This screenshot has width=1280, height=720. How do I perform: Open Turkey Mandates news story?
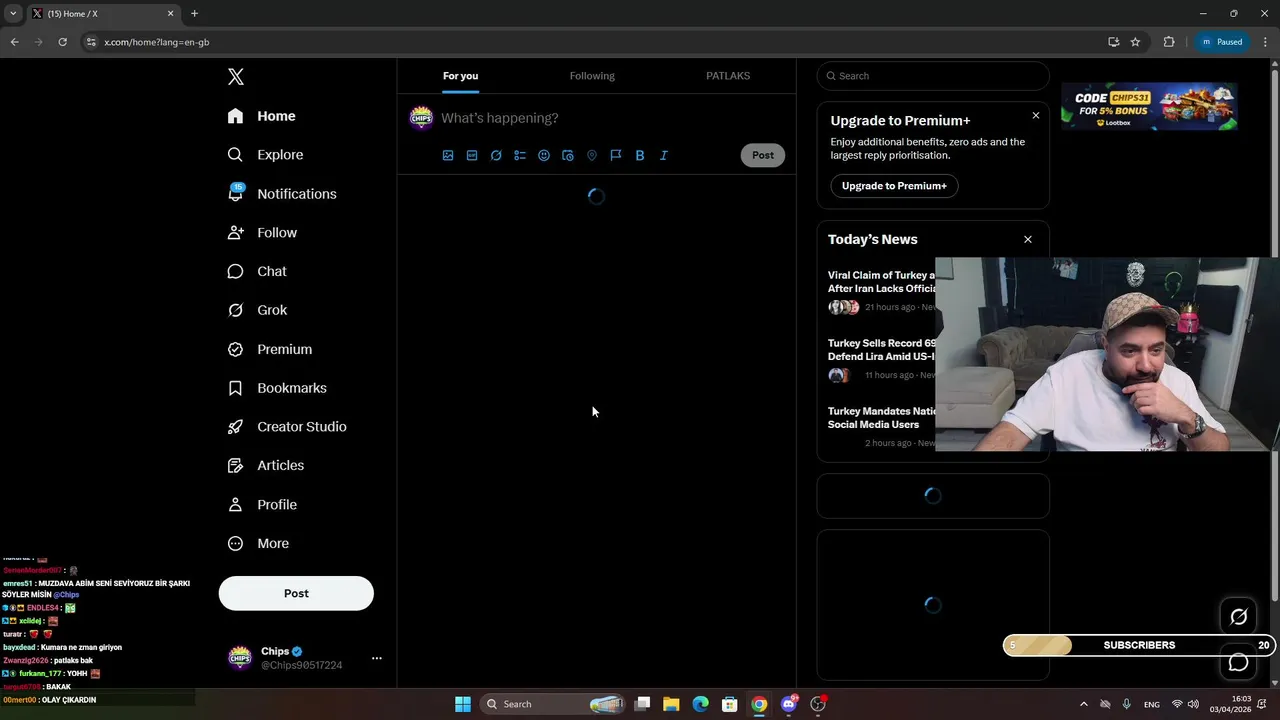pos(882,418)
